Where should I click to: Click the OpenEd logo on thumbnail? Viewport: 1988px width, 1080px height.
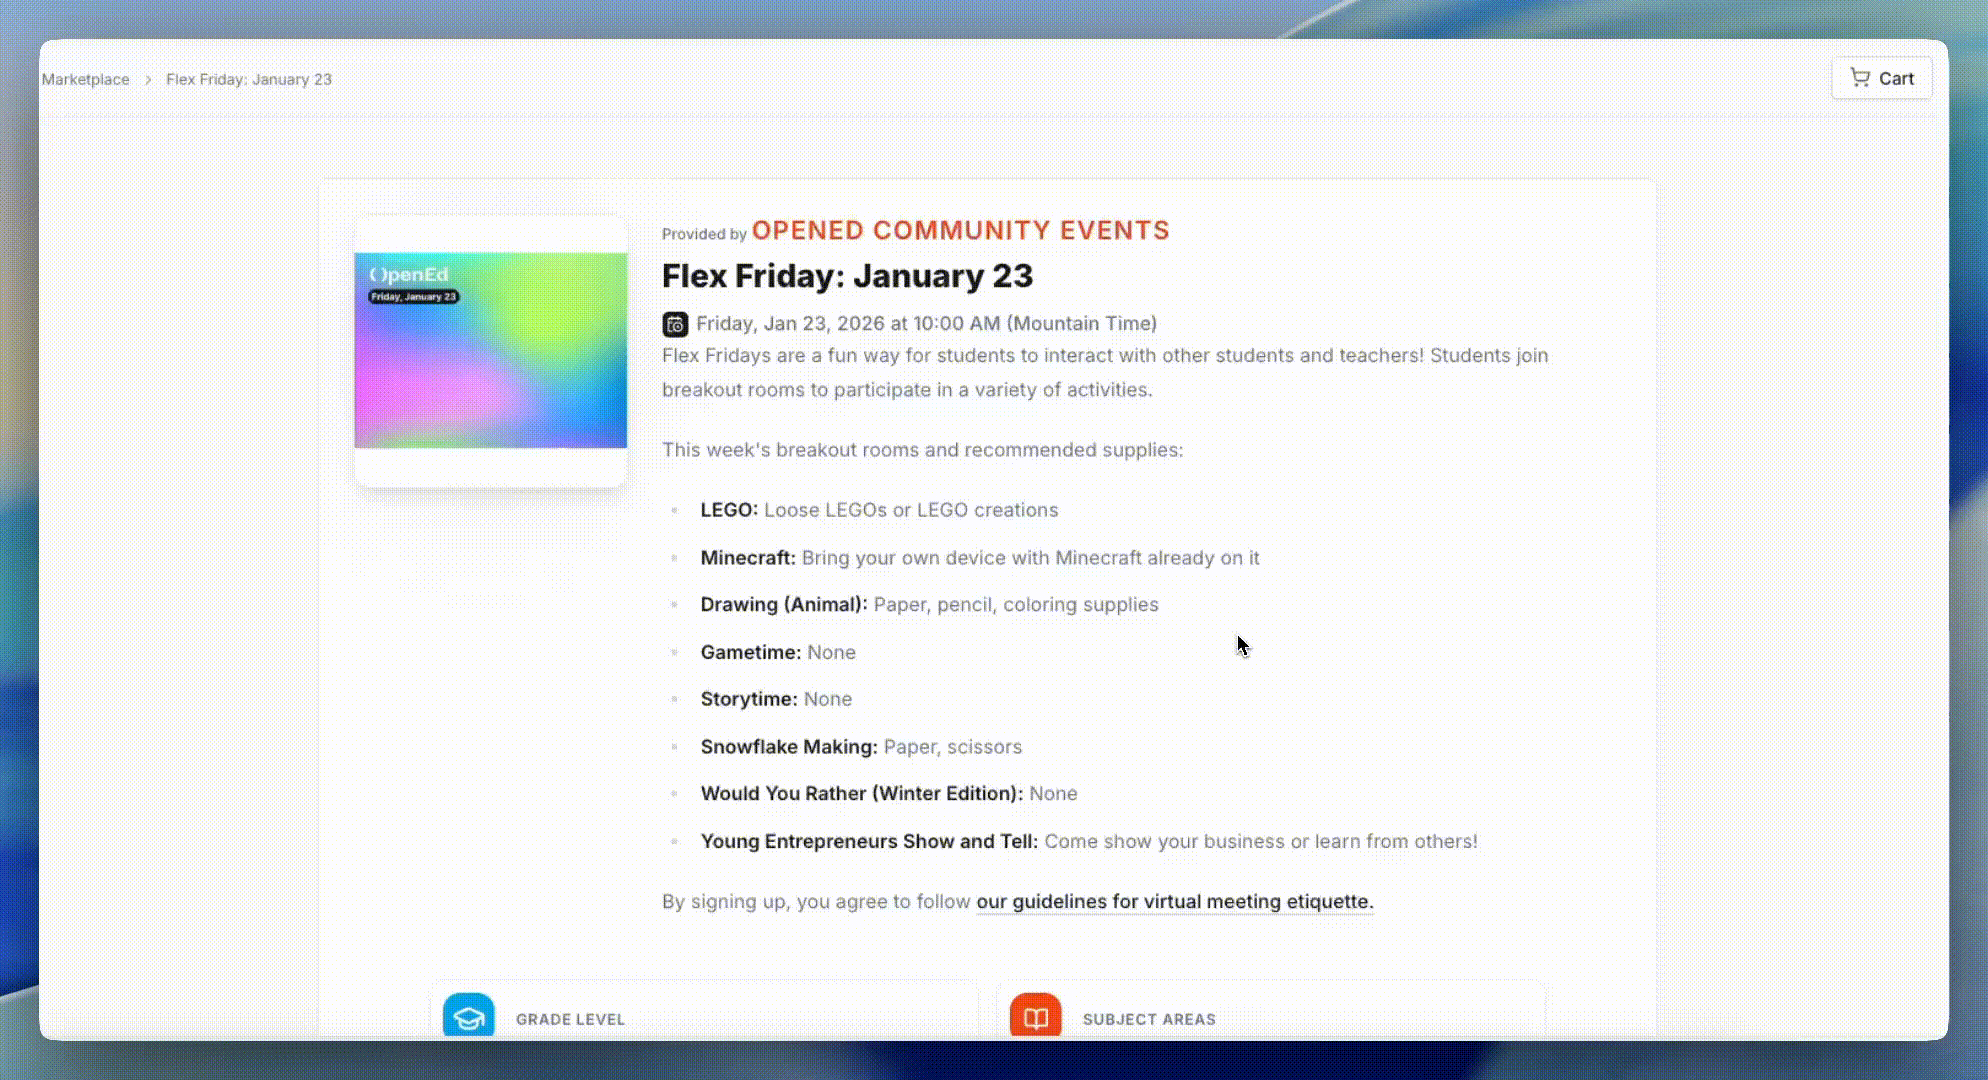[409, 275]
